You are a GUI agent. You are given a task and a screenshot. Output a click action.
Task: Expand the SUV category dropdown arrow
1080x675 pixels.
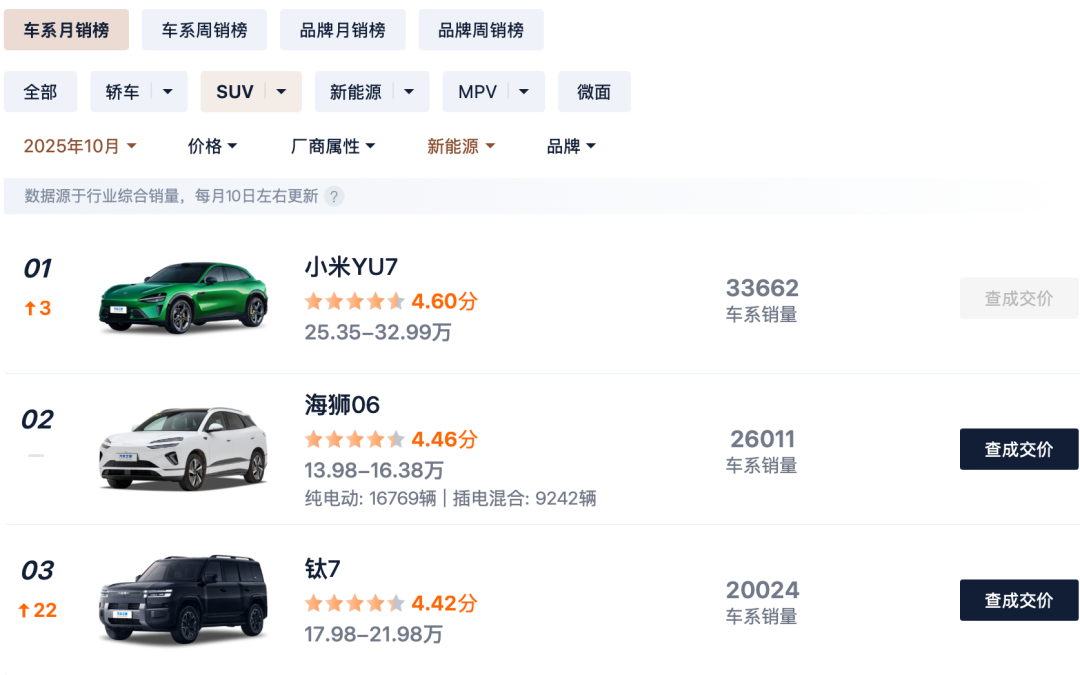[283, 92]
